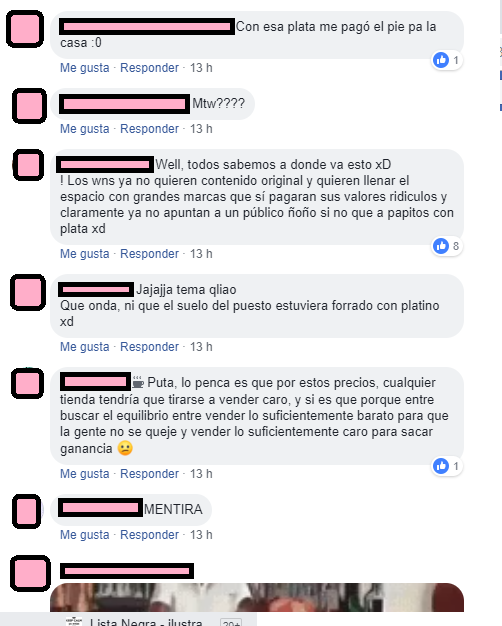Open avatar of 'Well, todos sabemos' commenter
Image resolution: width=502 pixels, height=626 pixels.
(x=29, y=165)
